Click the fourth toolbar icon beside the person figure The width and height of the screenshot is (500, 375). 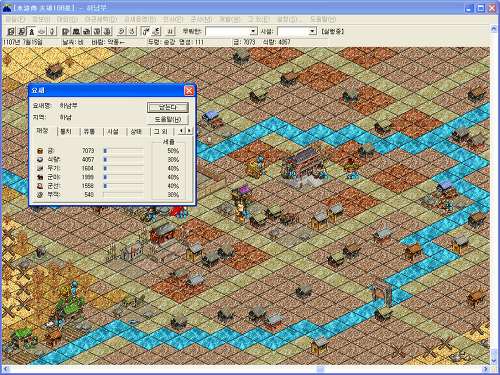(42, 31)
